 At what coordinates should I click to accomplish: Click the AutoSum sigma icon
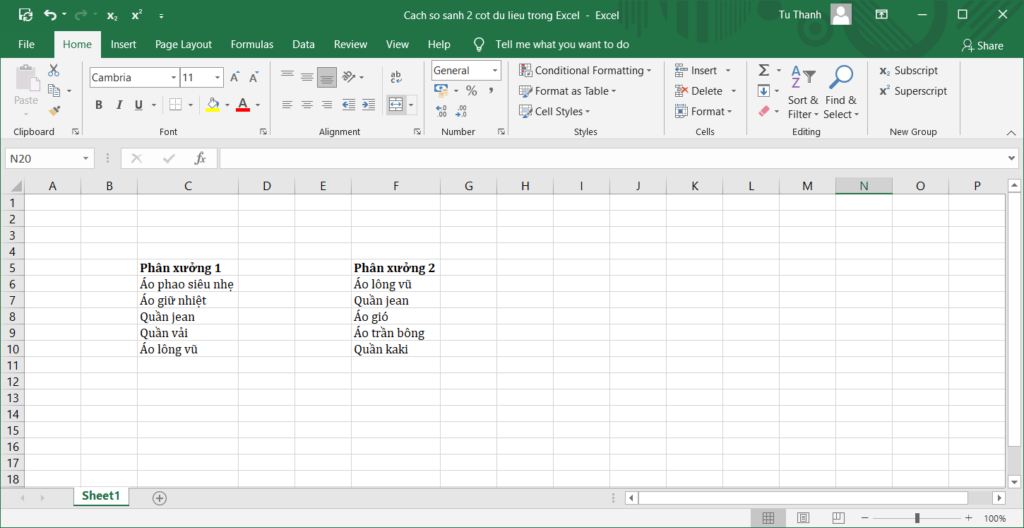(764, 71)
